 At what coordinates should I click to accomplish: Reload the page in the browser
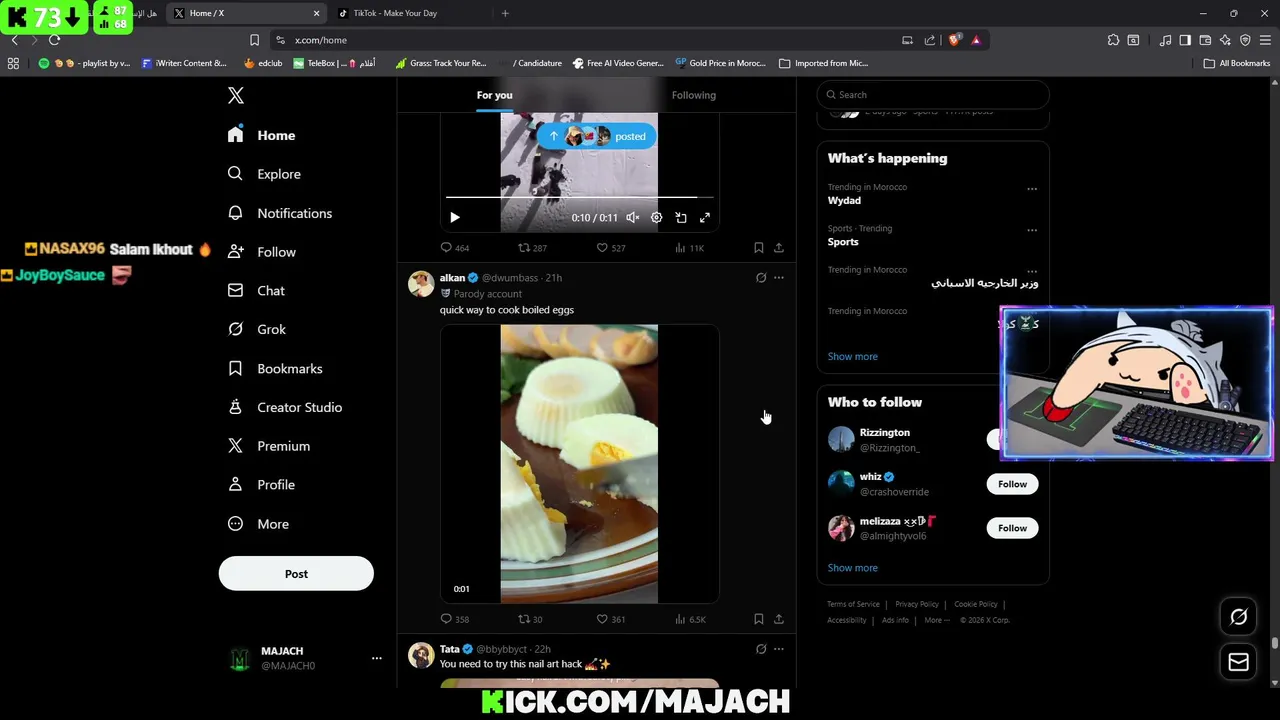(54, 40)
